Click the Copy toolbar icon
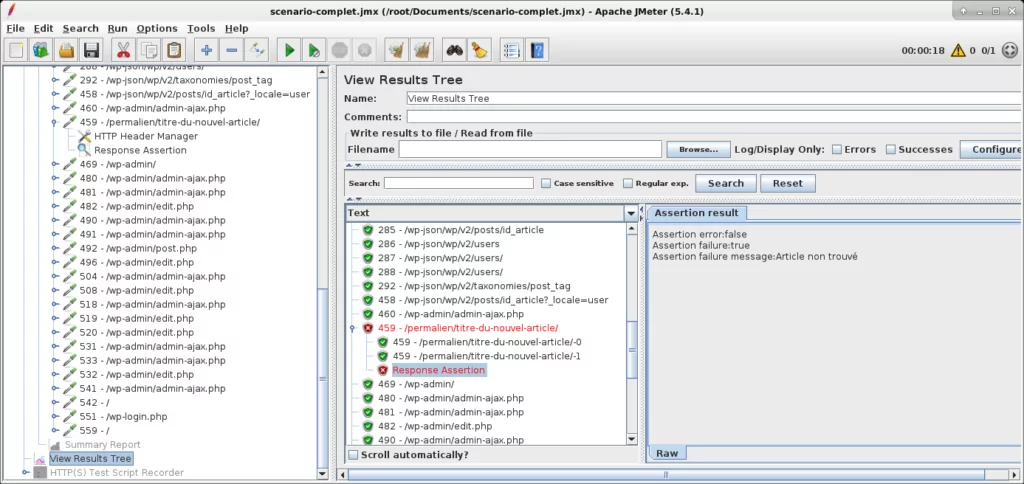The image size is (1024, 484). (x=150, y=50)
